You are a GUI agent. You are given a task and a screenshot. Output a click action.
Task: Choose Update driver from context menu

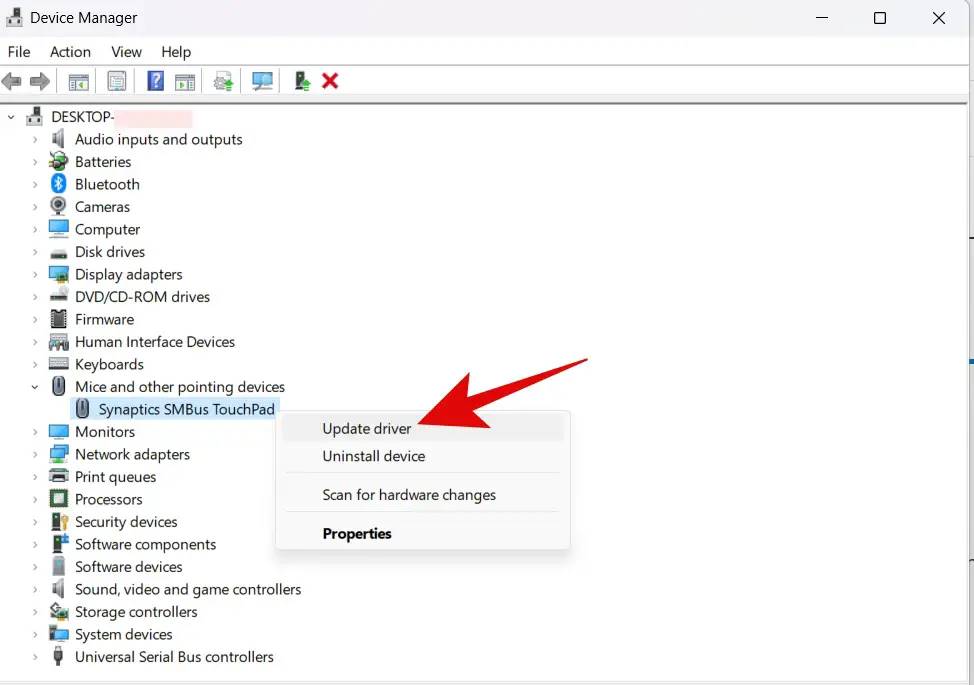coord(423,429)
